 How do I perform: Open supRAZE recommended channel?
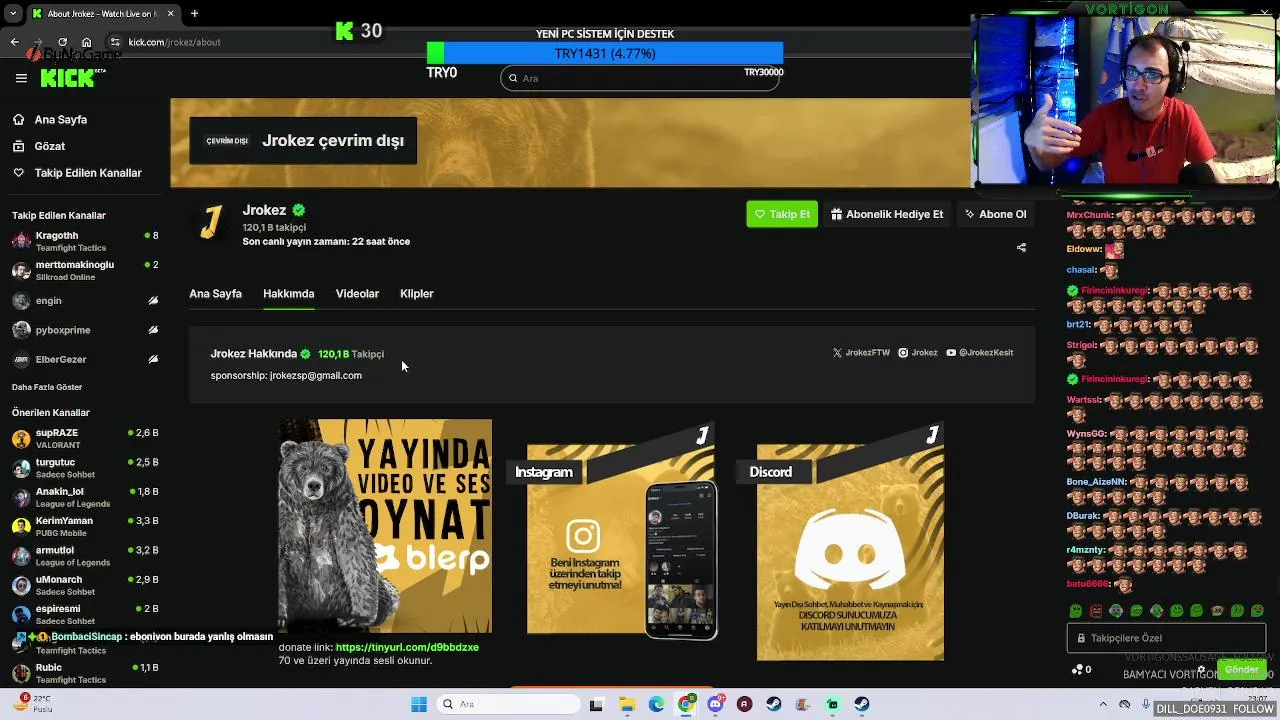pos(85,438)
